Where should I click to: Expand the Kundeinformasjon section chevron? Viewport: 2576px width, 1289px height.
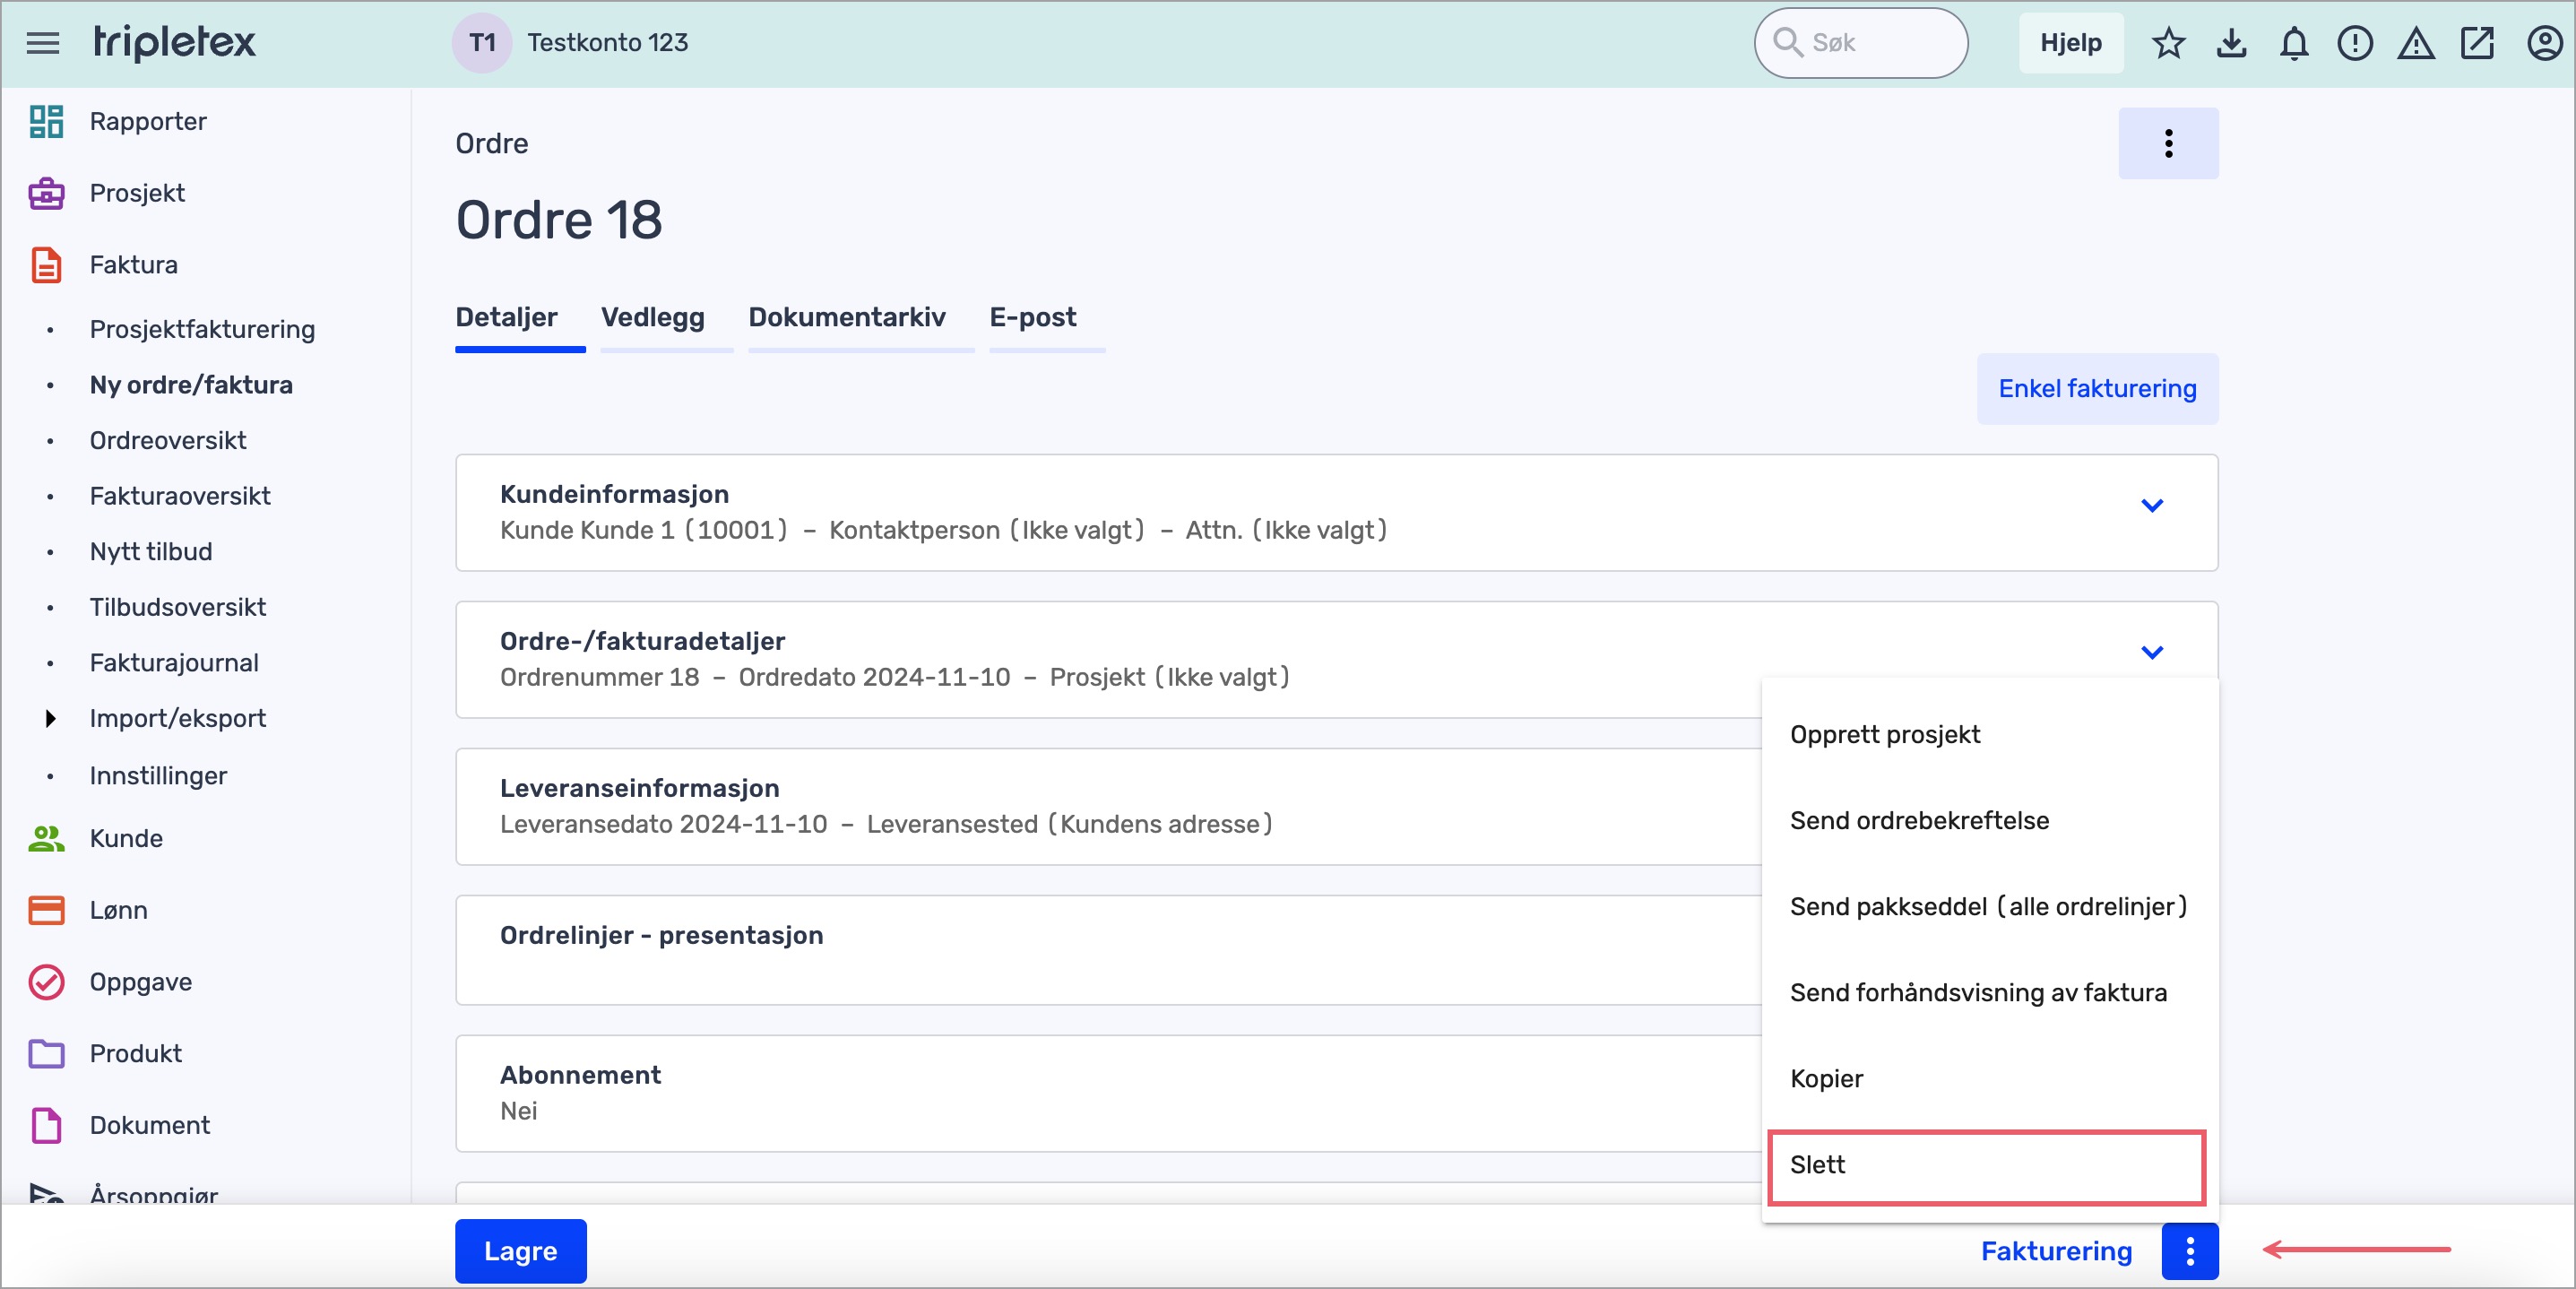pyautogui.click(x=2152, y=505)
